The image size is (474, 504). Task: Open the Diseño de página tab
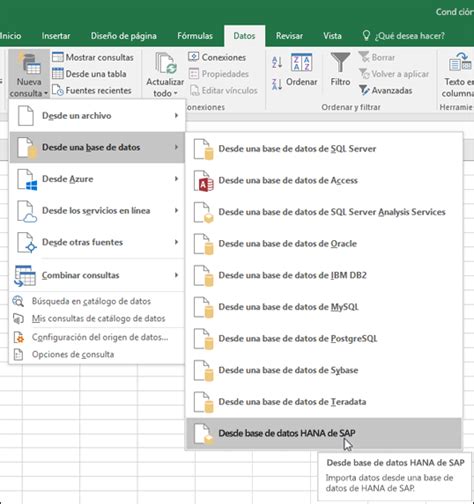(x=124, y=36)
